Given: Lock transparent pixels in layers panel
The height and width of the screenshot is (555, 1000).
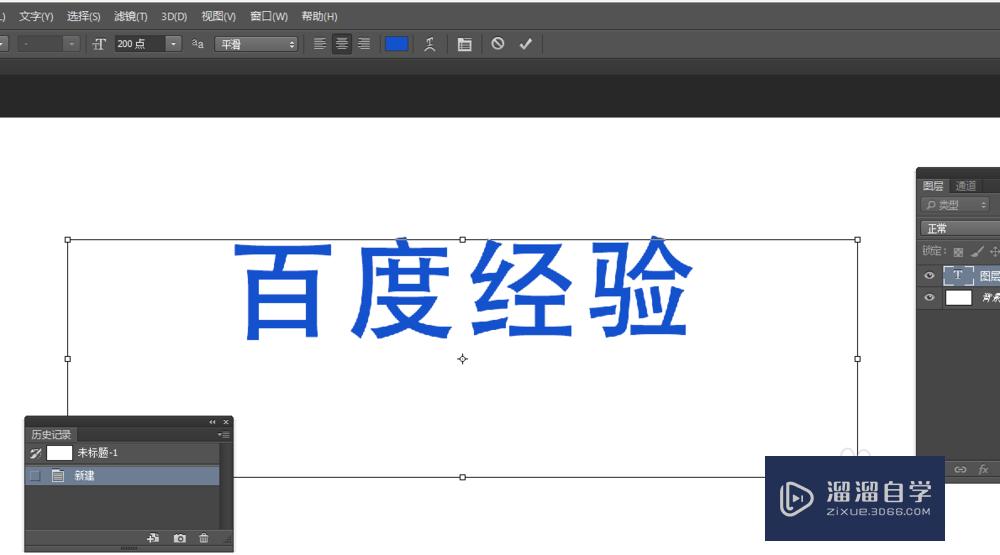Looking at the screenshot, I should [958, 252].
